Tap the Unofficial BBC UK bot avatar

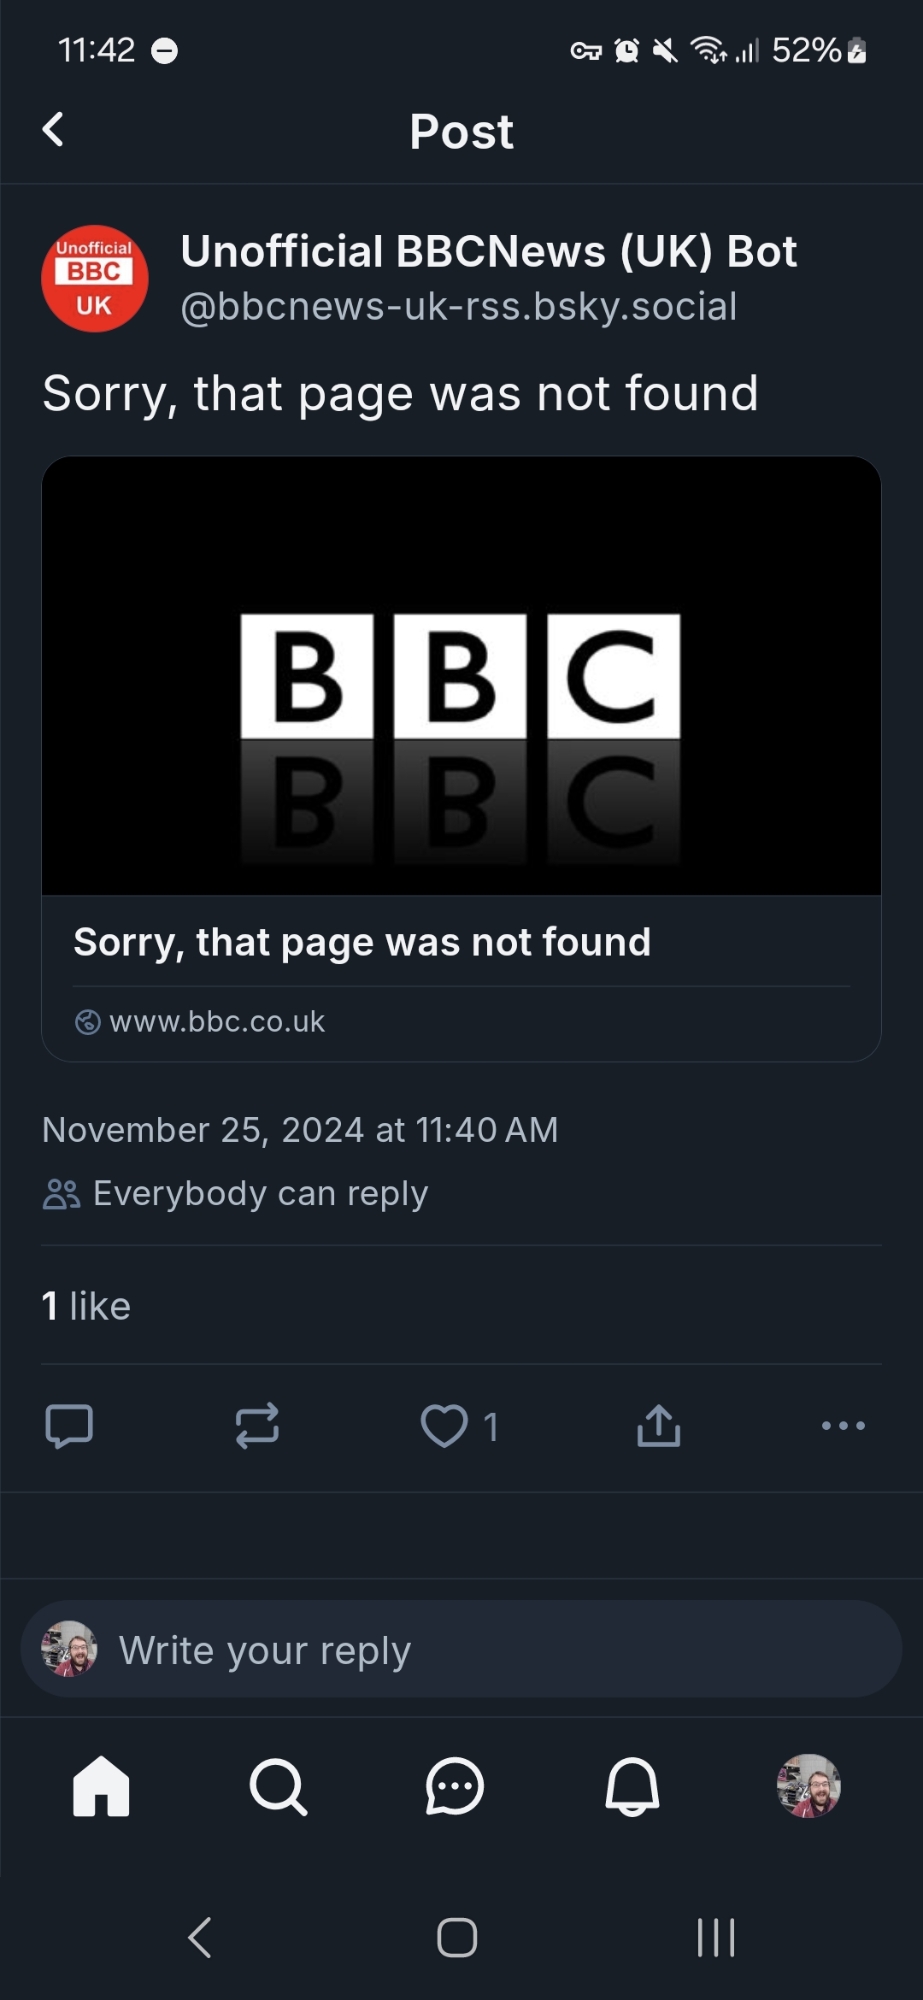[95, 278]
